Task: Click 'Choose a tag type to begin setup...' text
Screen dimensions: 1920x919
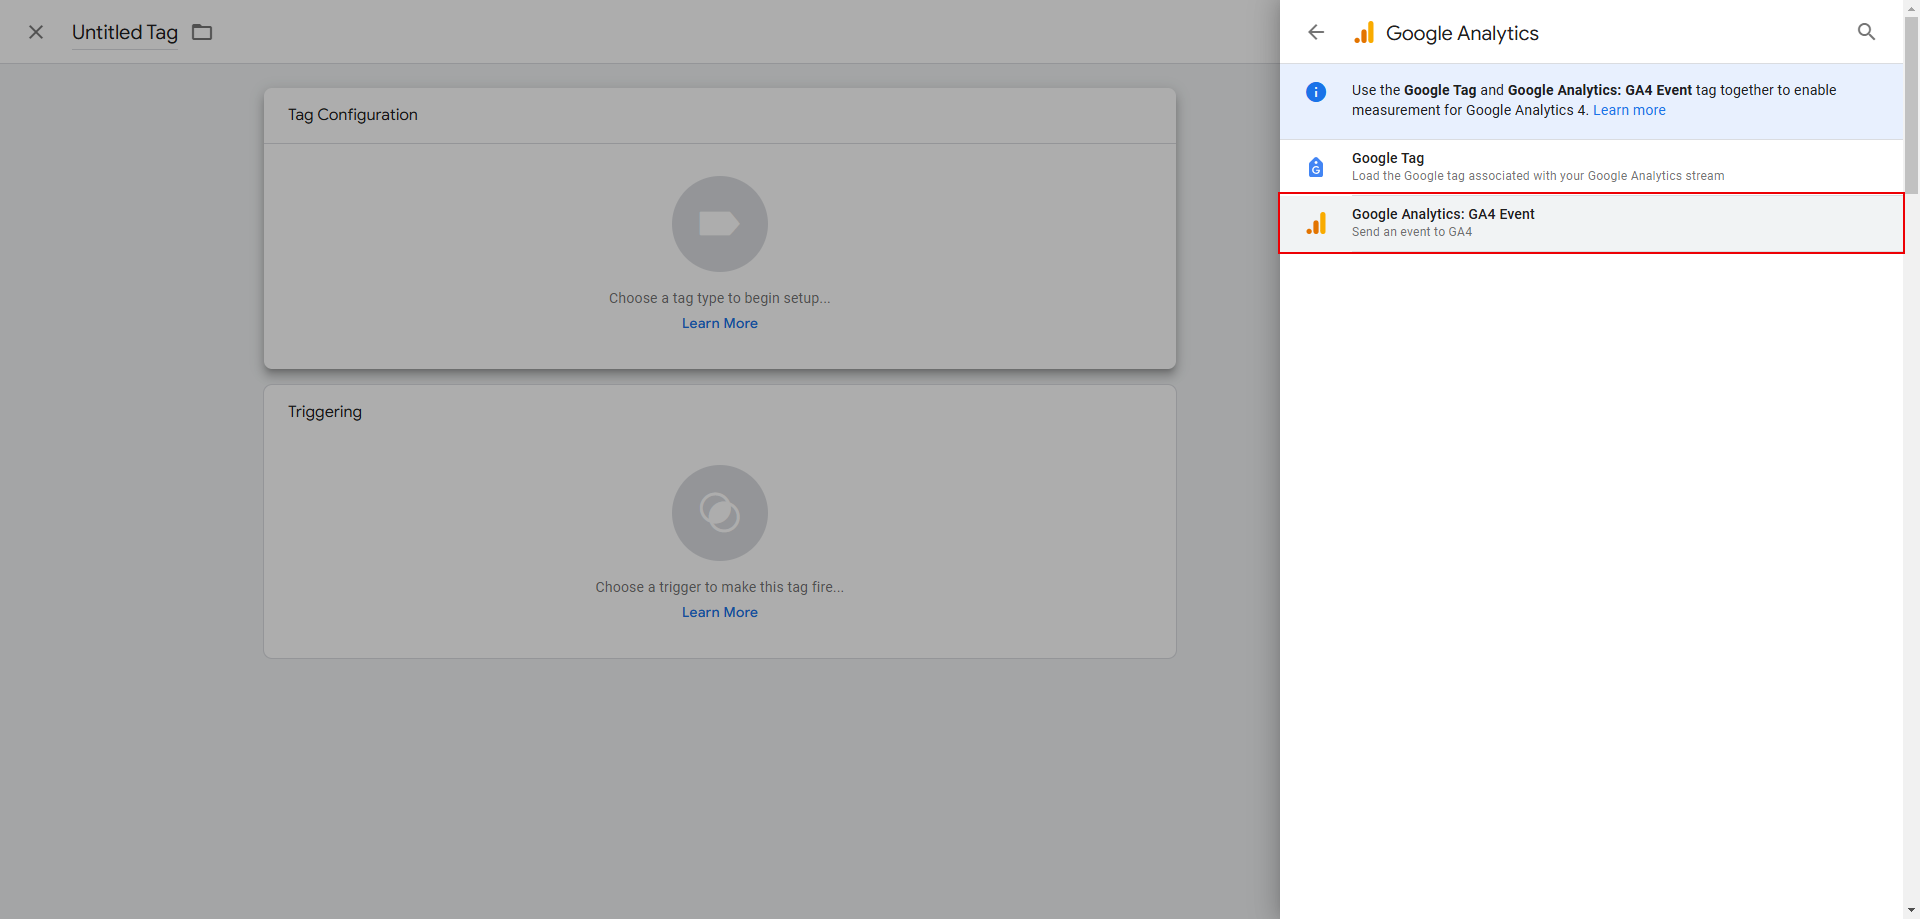Action: pos(720,298)
